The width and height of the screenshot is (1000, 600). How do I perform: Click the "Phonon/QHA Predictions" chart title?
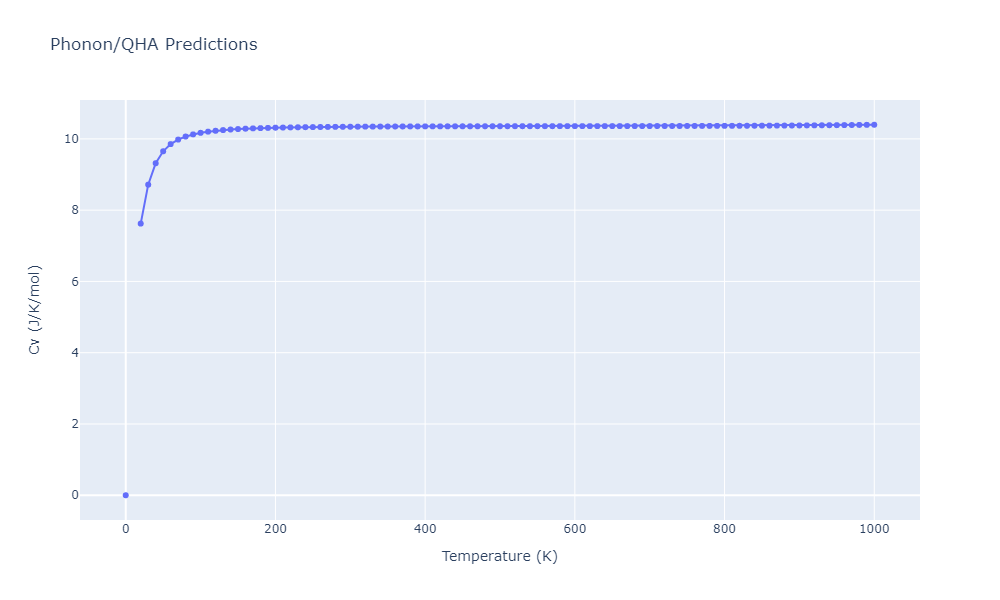(153, 45)
